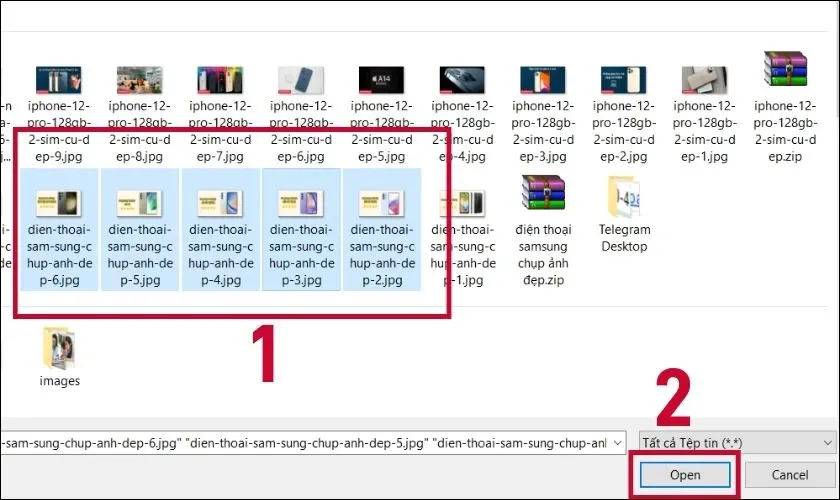Click the label iphone-12-pro-128gb-2-sim-cu-dep-1.jpg
This screenshot has height=500, width=840.
[x=704, y=131]
